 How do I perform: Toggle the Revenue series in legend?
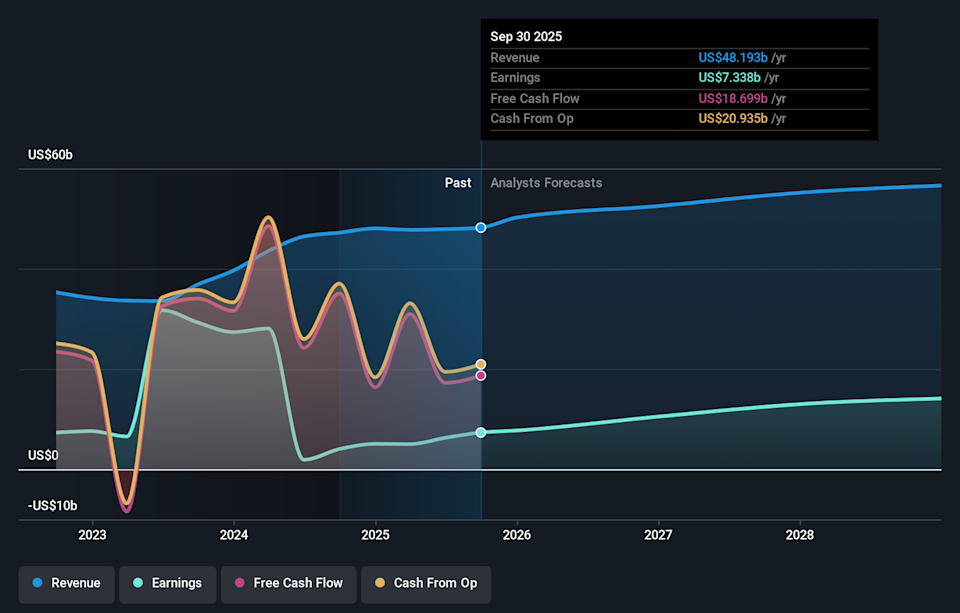pos(66,583)
